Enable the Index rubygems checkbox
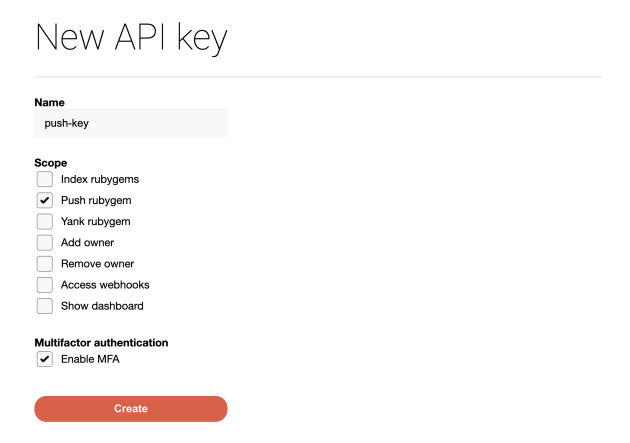The height and width of the screenshot is (443, 630). coord(44,179)
